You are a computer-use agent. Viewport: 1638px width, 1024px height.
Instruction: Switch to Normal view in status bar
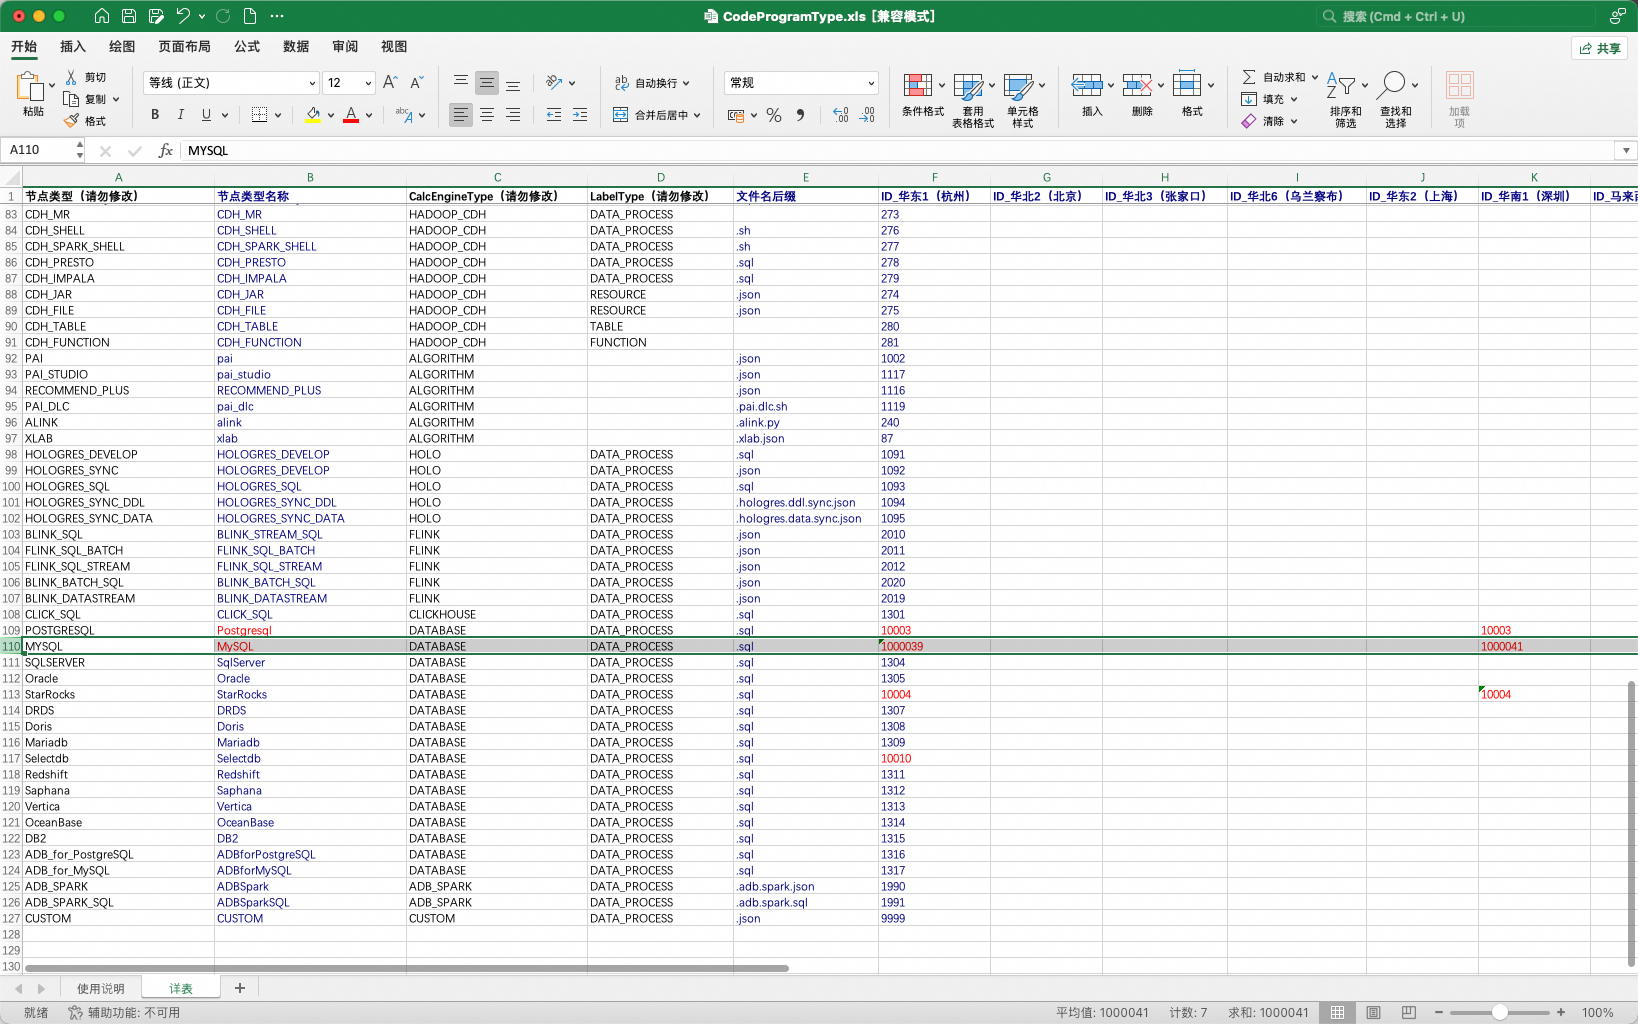click(1337, 1012)
